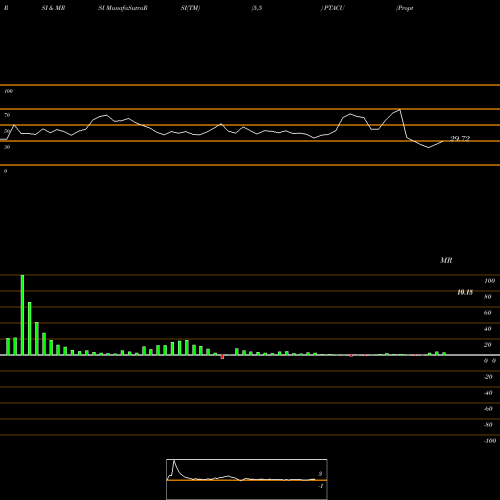Click the 60 label on the MR axis
The image size is (500, 500).
[x=487, y=313]
